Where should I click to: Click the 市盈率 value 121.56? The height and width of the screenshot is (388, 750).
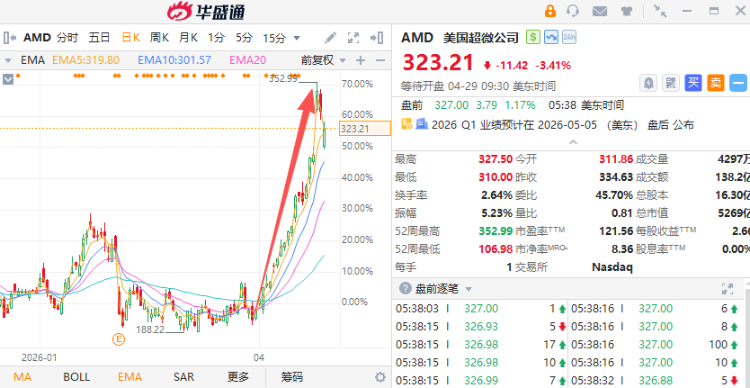[x=616, y=231]
